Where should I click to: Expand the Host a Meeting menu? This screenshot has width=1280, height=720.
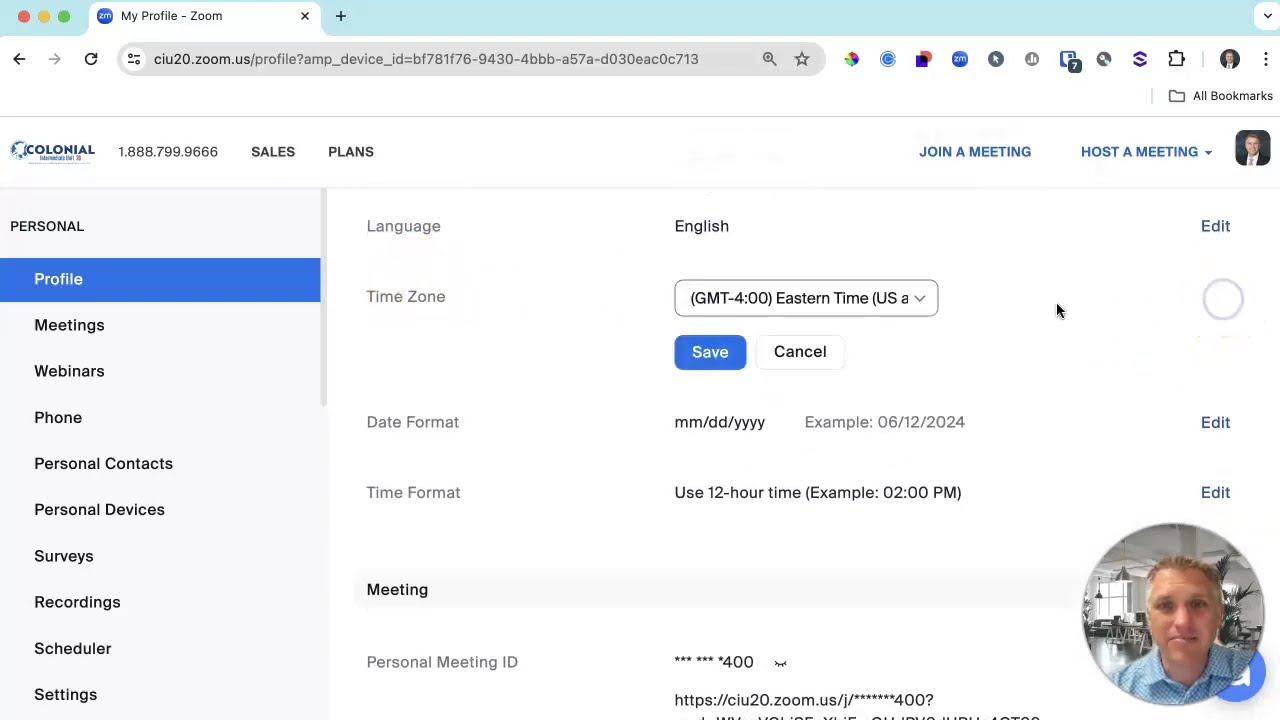pos(1146,152)
